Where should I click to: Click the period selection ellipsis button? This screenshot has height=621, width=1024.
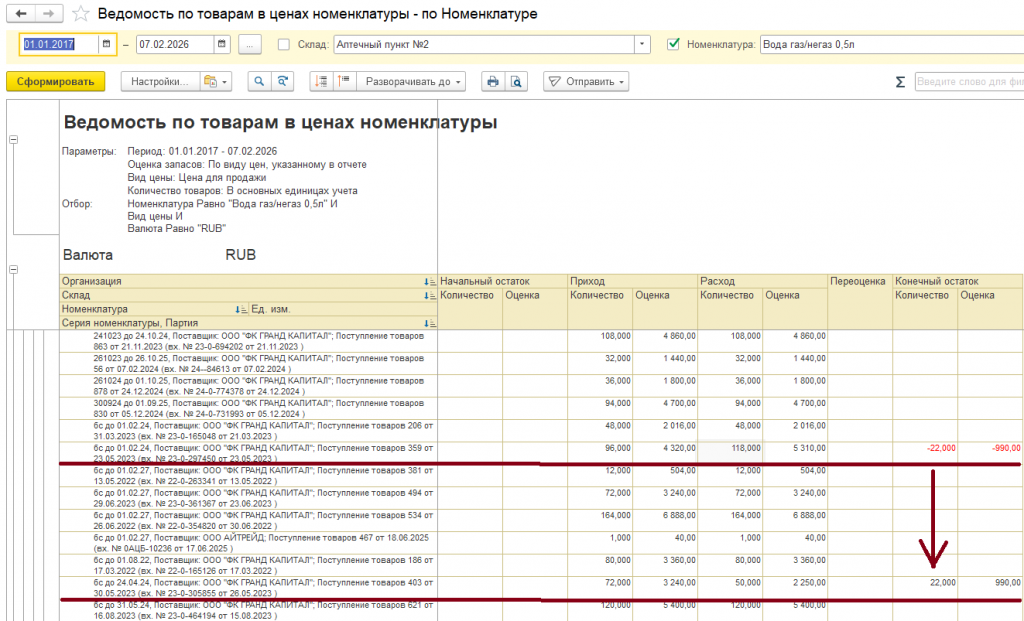pos(250,45)
